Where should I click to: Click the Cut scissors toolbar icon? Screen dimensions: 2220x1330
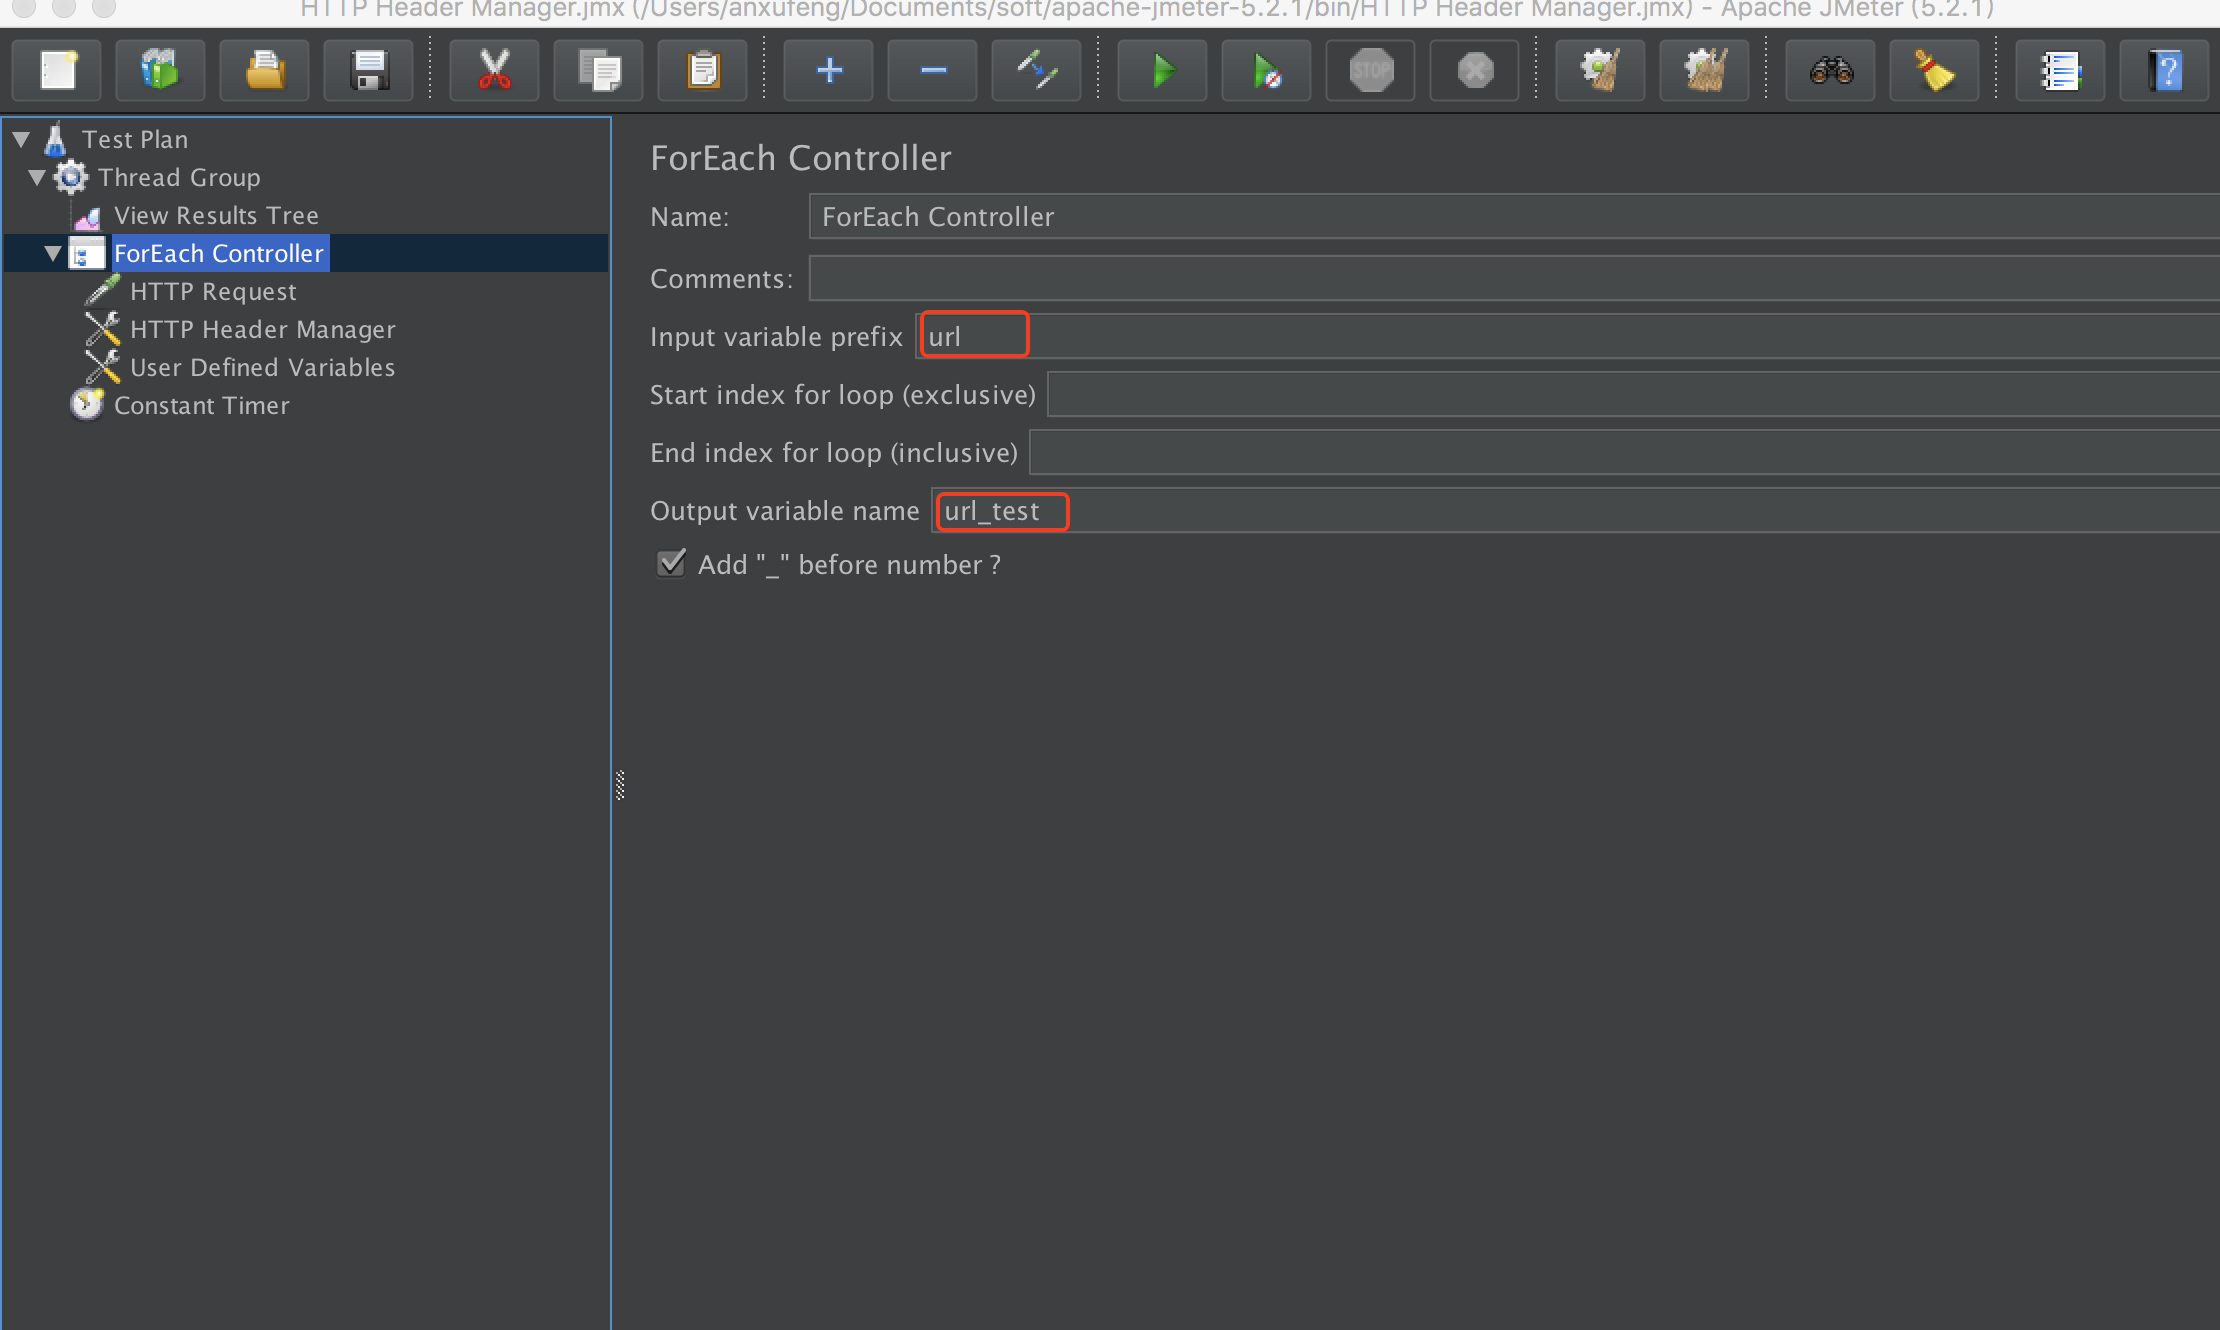tap(494, 71)
